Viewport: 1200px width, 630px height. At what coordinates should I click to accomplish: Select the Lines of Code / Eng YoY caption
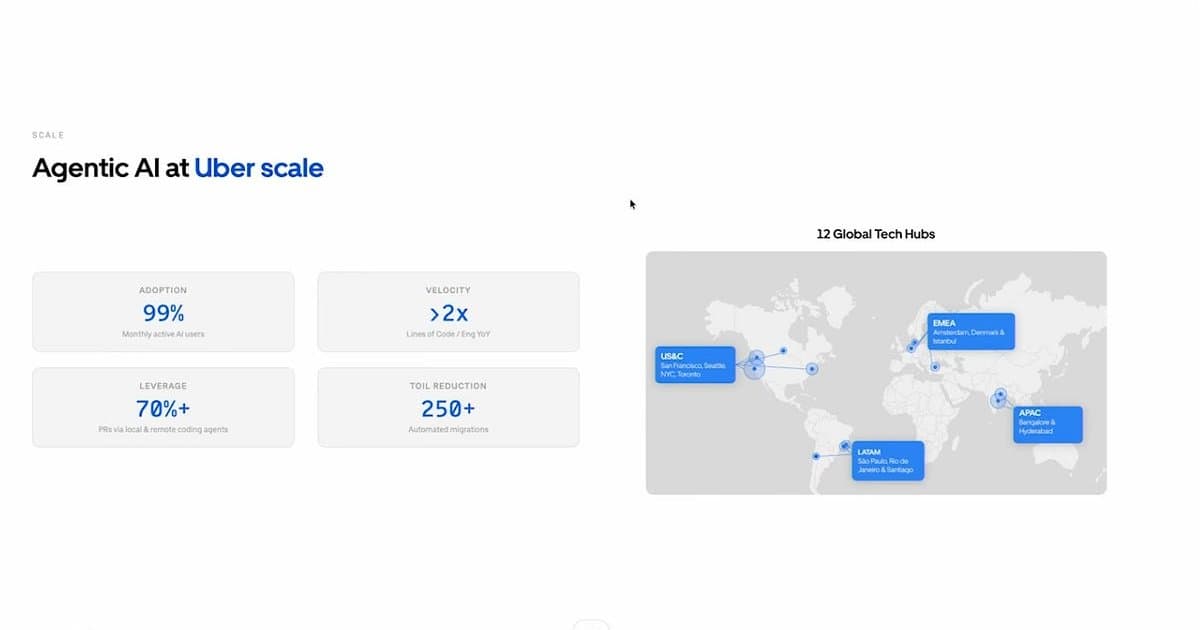click(x=448, y=334)
